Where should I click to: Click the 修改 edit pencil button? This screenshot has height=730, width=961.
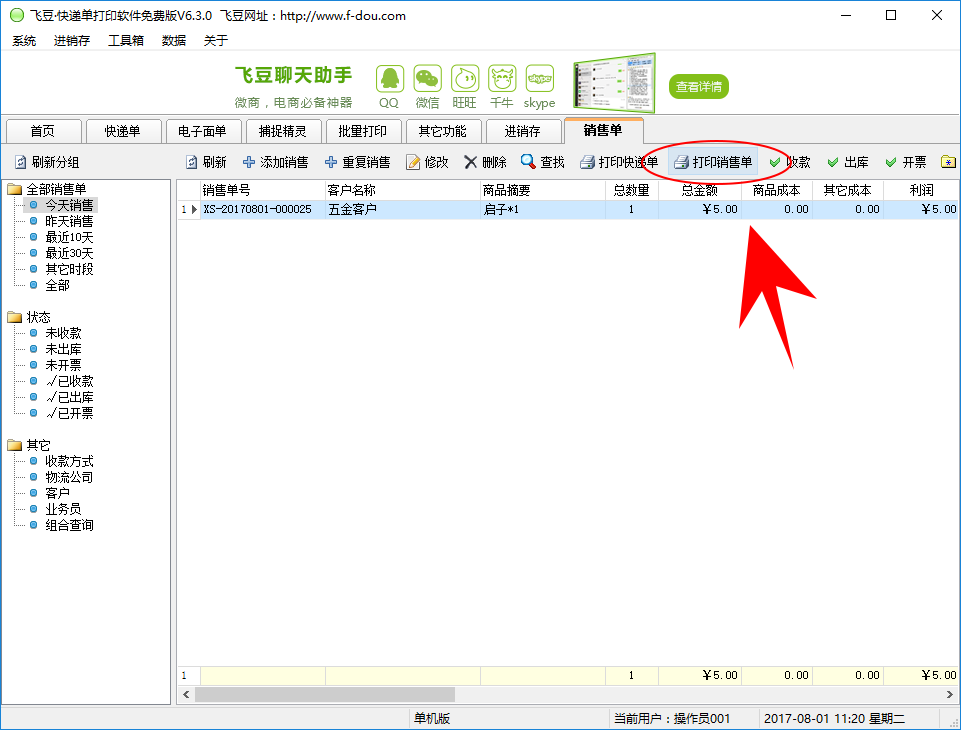(x=427, y=162)
